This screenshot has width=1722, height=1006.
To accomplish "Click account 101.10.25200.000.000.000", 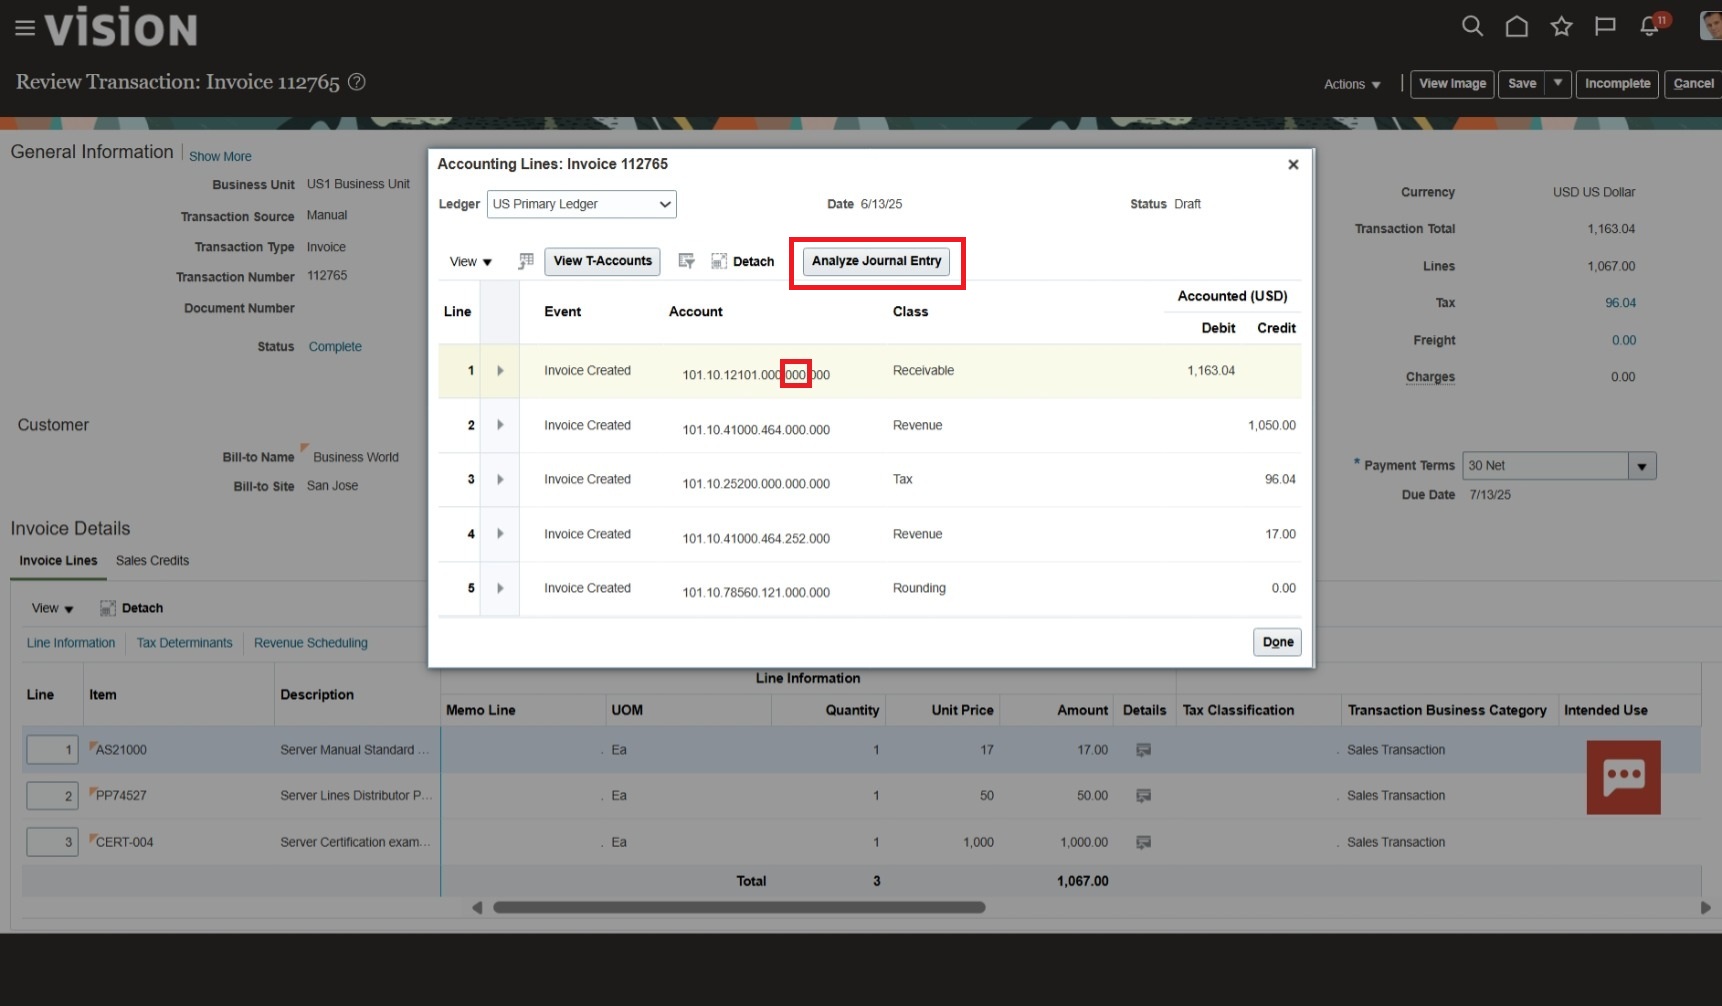I will point(756,484).
